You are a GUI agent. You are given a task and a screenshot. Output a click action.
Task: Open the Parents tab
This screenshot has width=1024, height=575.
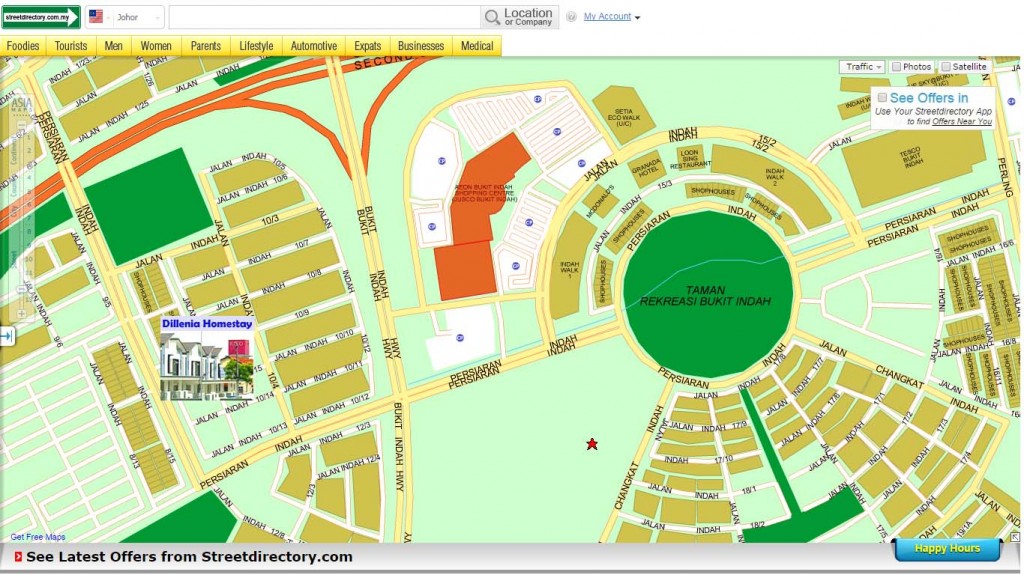206,46
